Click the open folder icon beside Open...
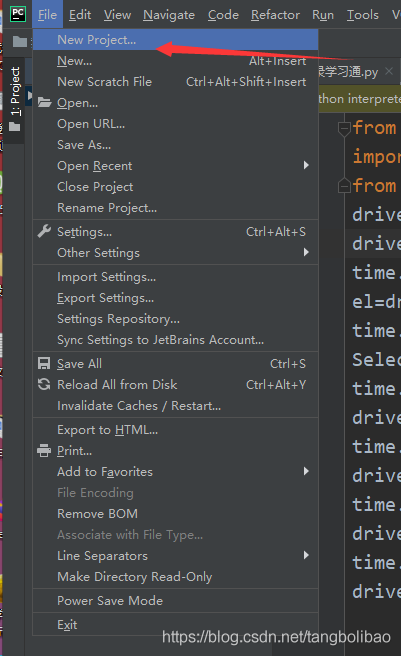This screenshot has width=401, height=656. (44, 102)
